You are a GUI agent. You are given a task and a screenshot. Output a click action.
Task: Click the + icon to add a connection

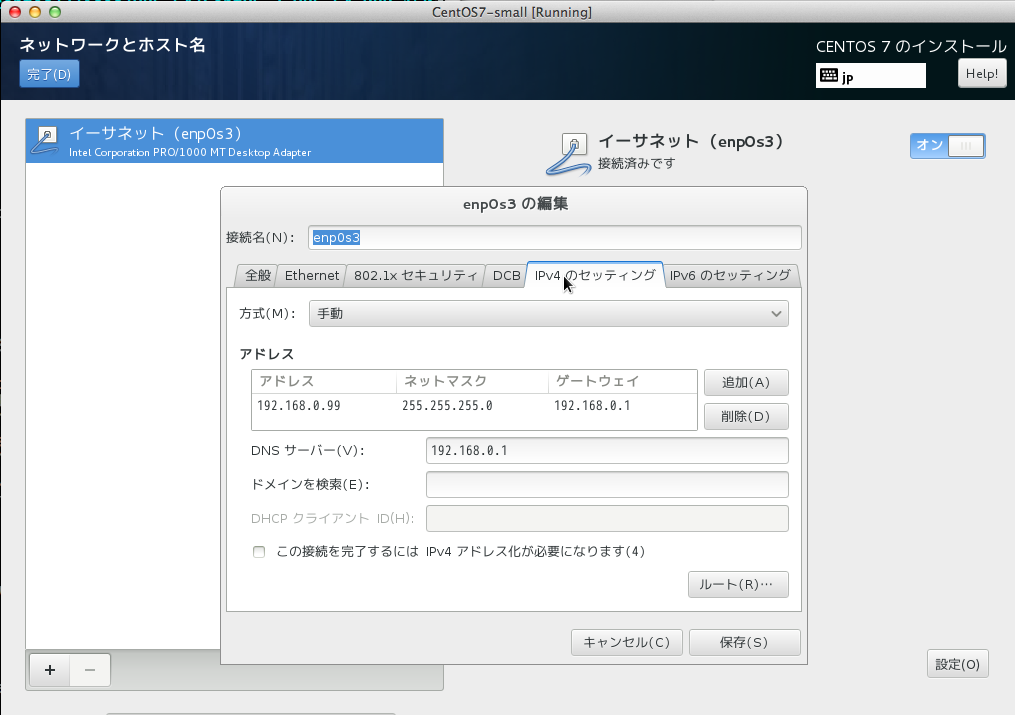tap(49, 670)
